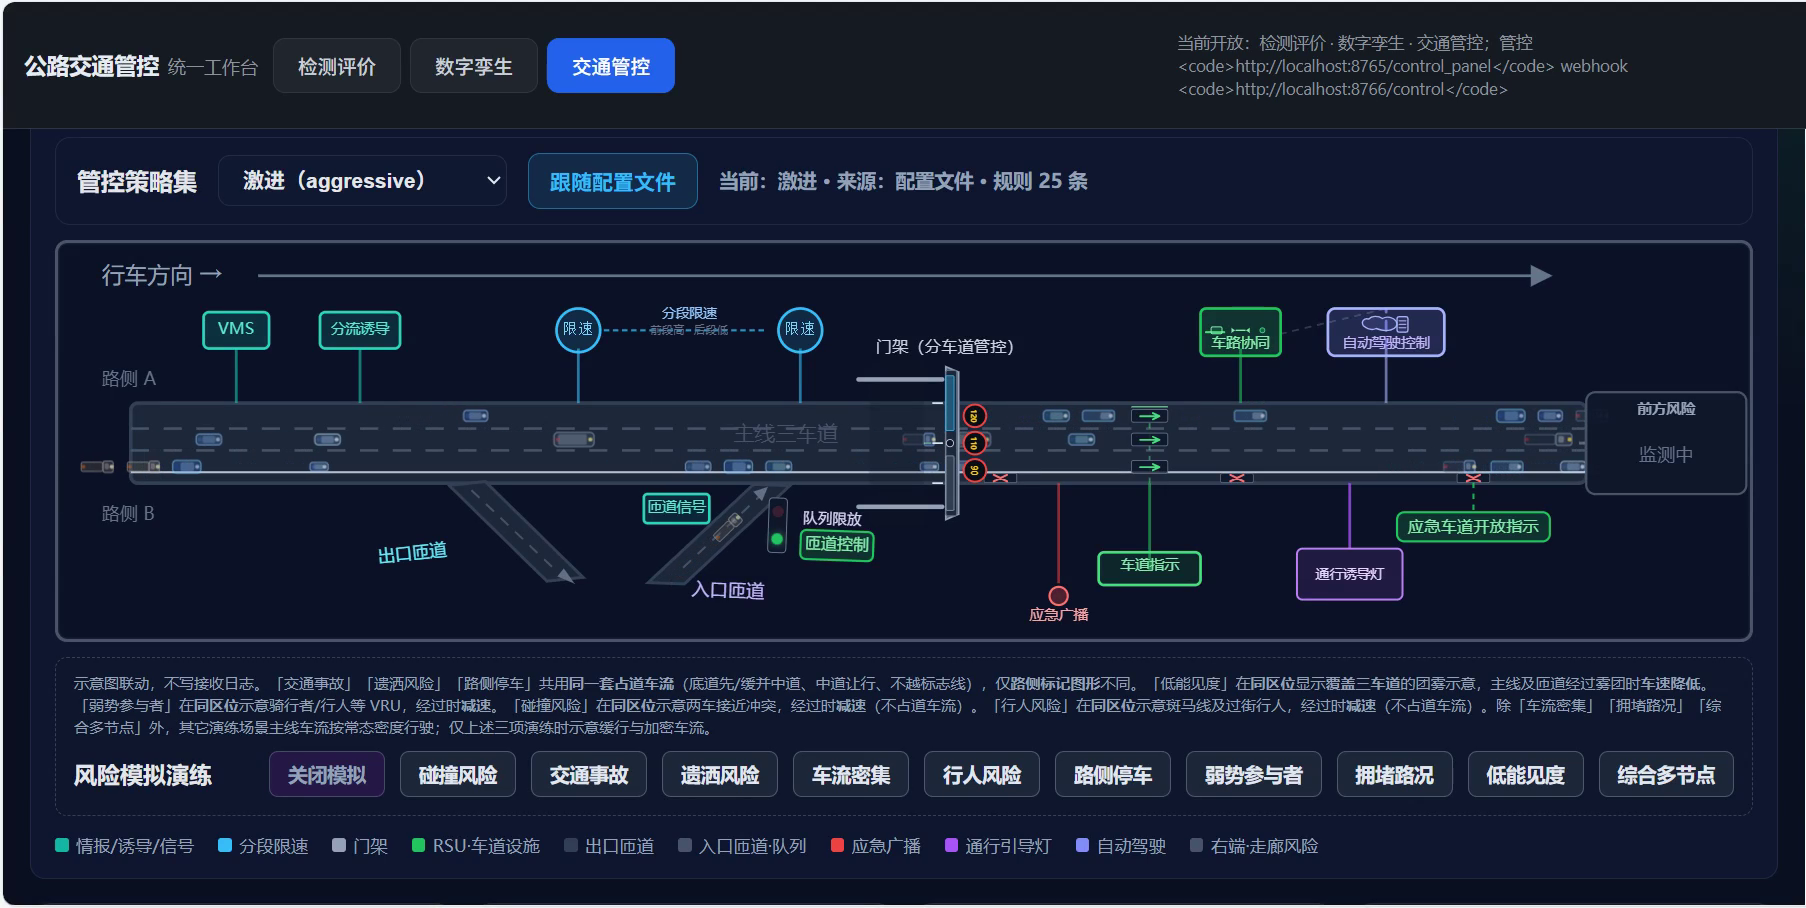Click the 应急广播 red legend swatch
This screenshot has width=1806, height=908.
coord(838,846)
